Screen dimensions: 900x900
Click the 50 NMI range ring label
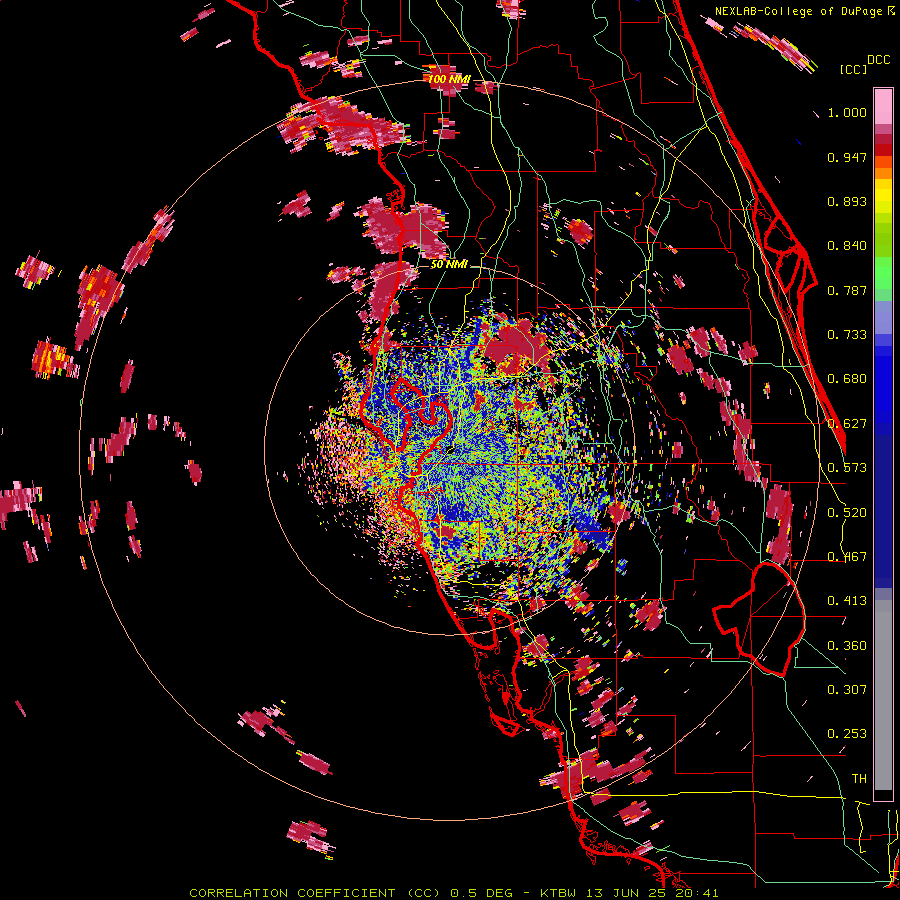(x=449, y=264)
